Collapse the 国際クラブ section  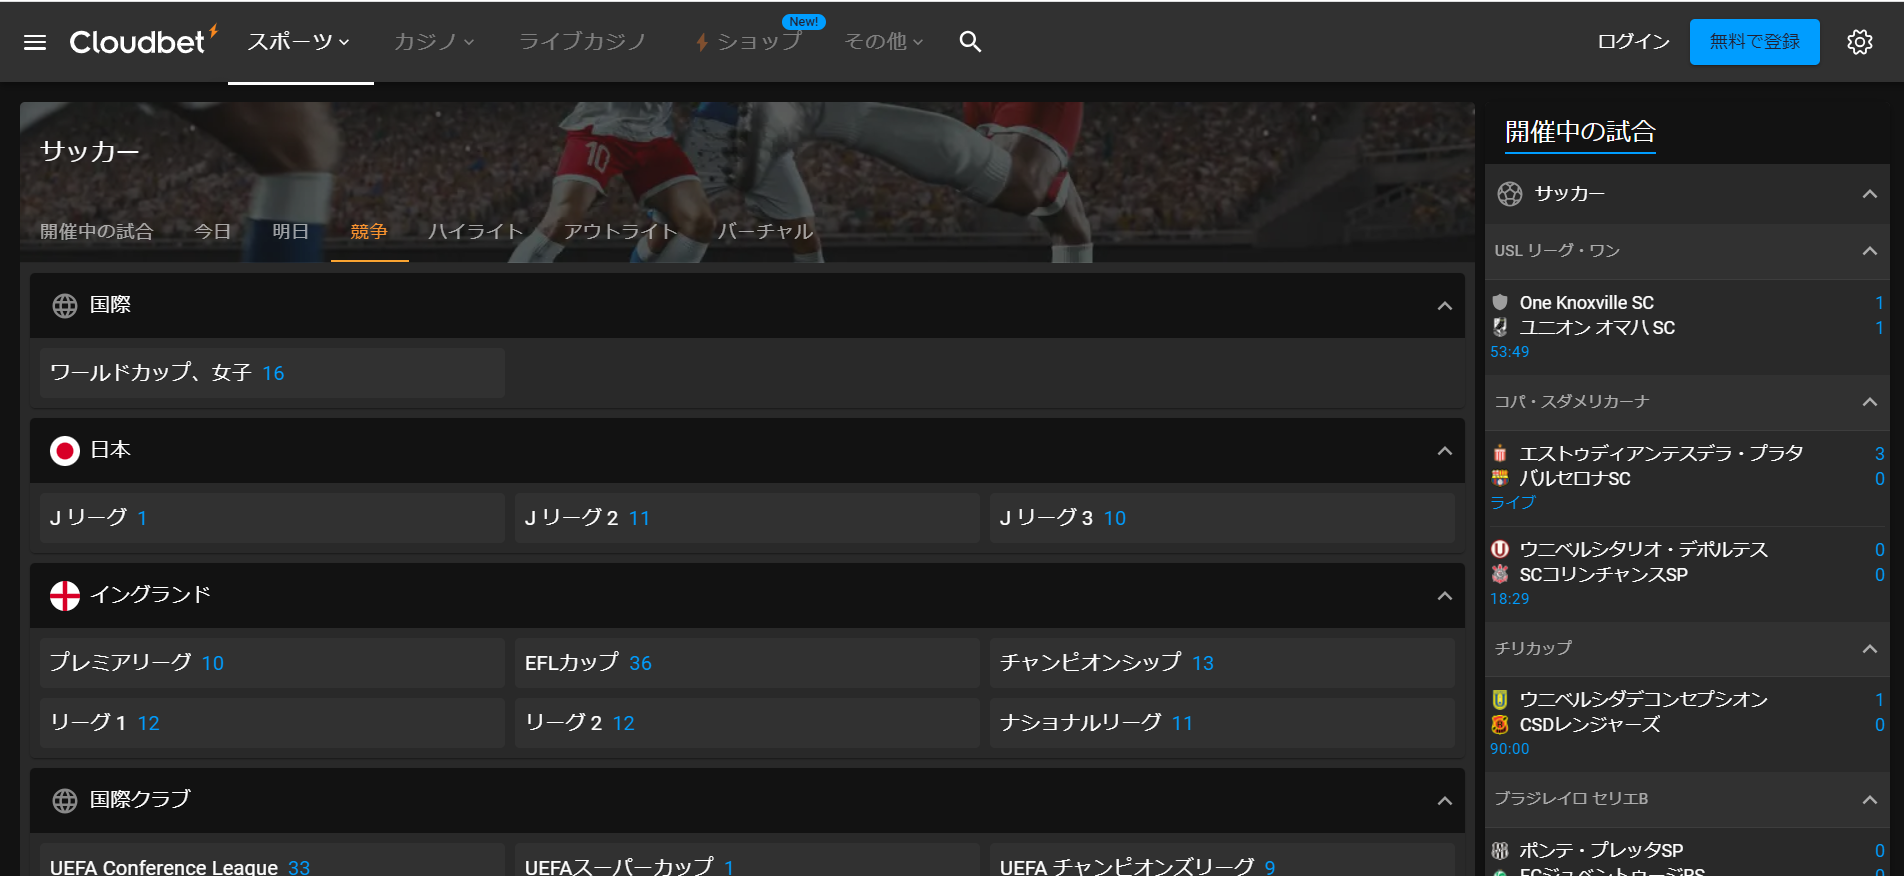coord(1445,801)
